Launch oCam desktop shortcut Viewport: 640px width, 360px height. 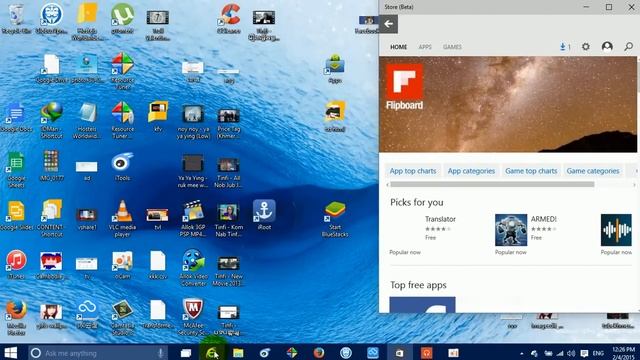pyautogui.click(x=122, y=264)
